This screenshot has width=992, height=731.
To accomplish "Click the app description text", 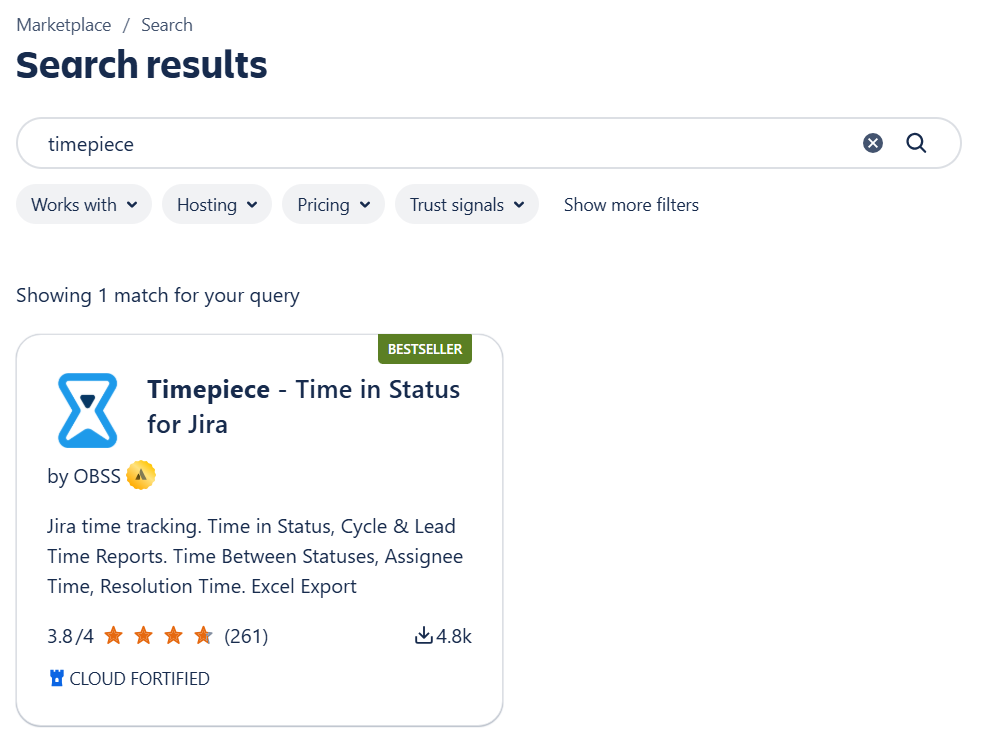I will (255, 556).
